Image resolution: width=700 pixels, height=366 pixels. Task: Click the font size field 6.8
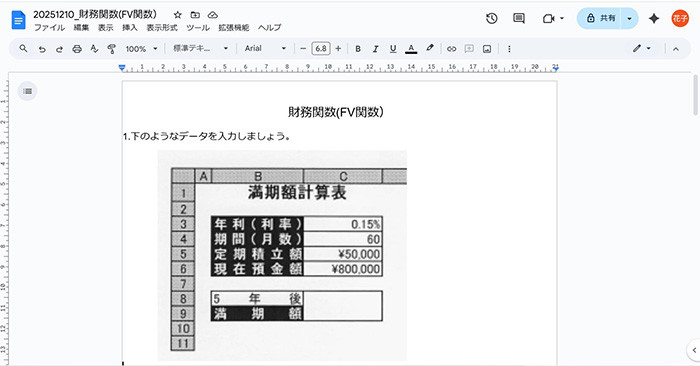[321, 48]
